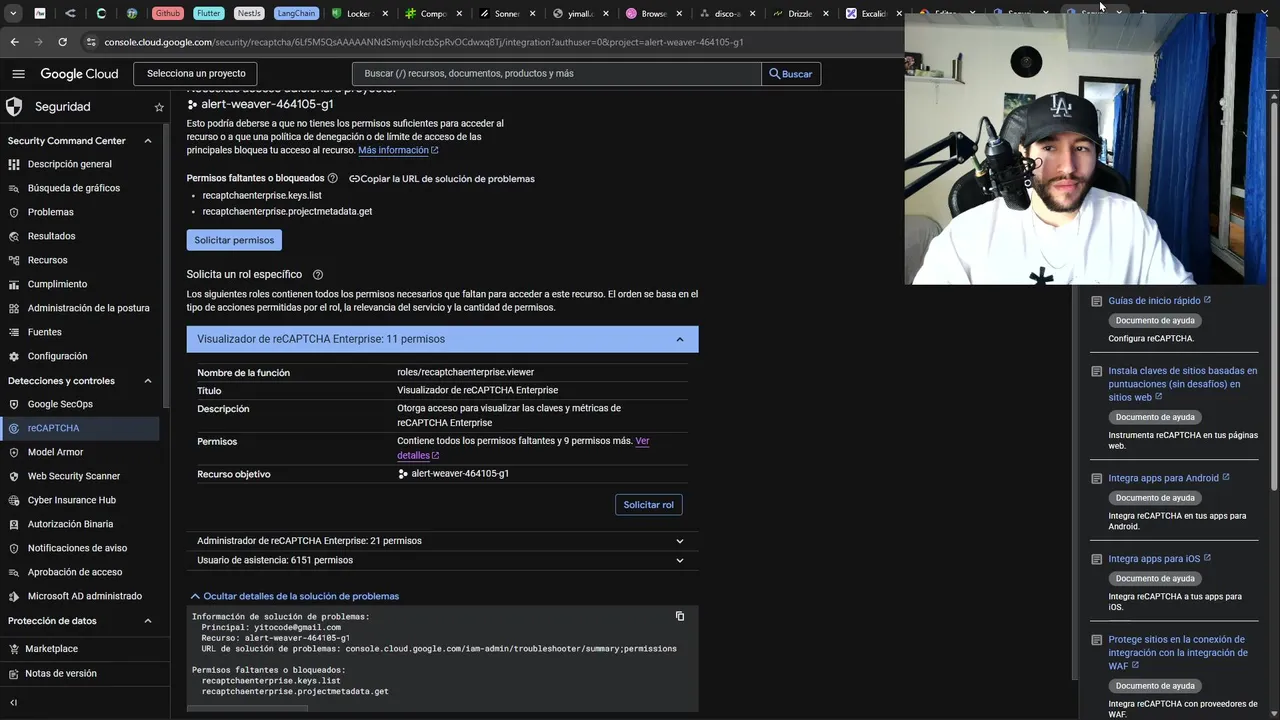Click the Solicitar permisos button
The height and width of the screenshot is (720, 1280).
coord(234,240)
